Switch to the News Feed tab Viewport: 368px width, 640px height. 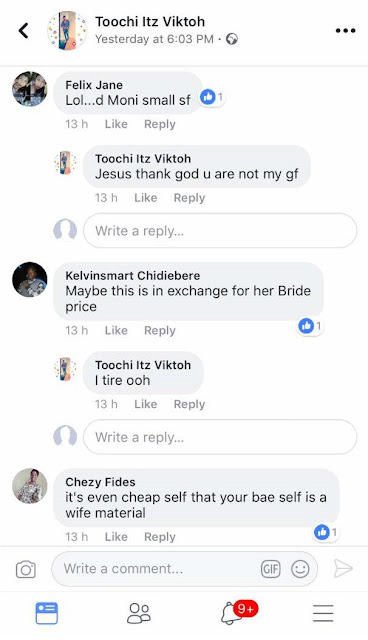point(47,613)
